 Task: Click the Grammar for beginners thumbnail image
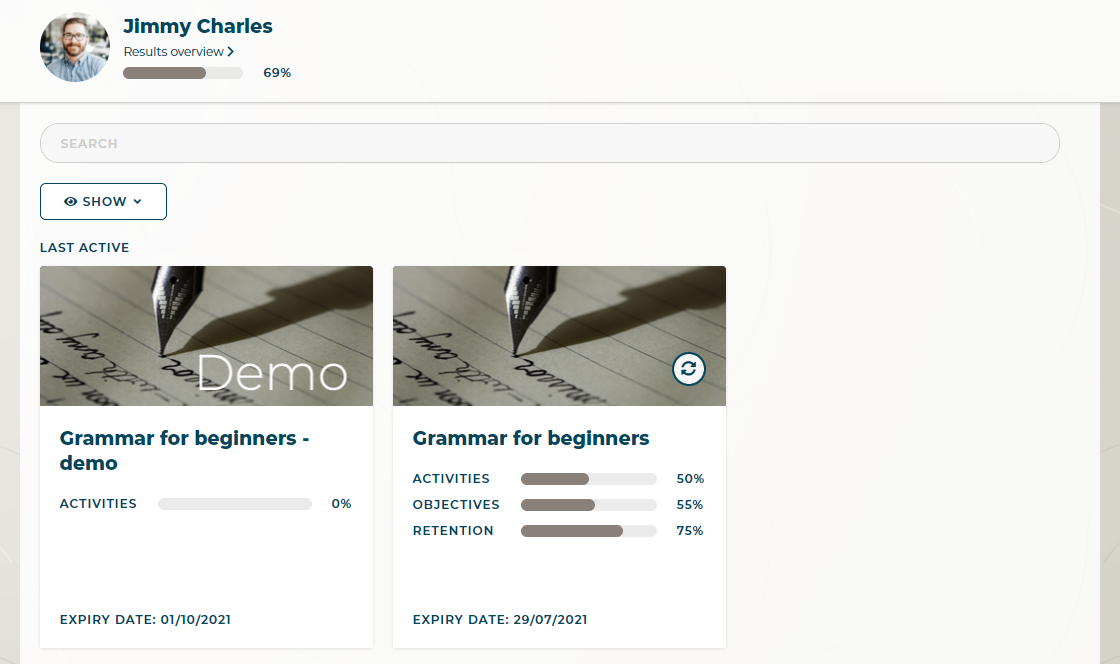559,335
